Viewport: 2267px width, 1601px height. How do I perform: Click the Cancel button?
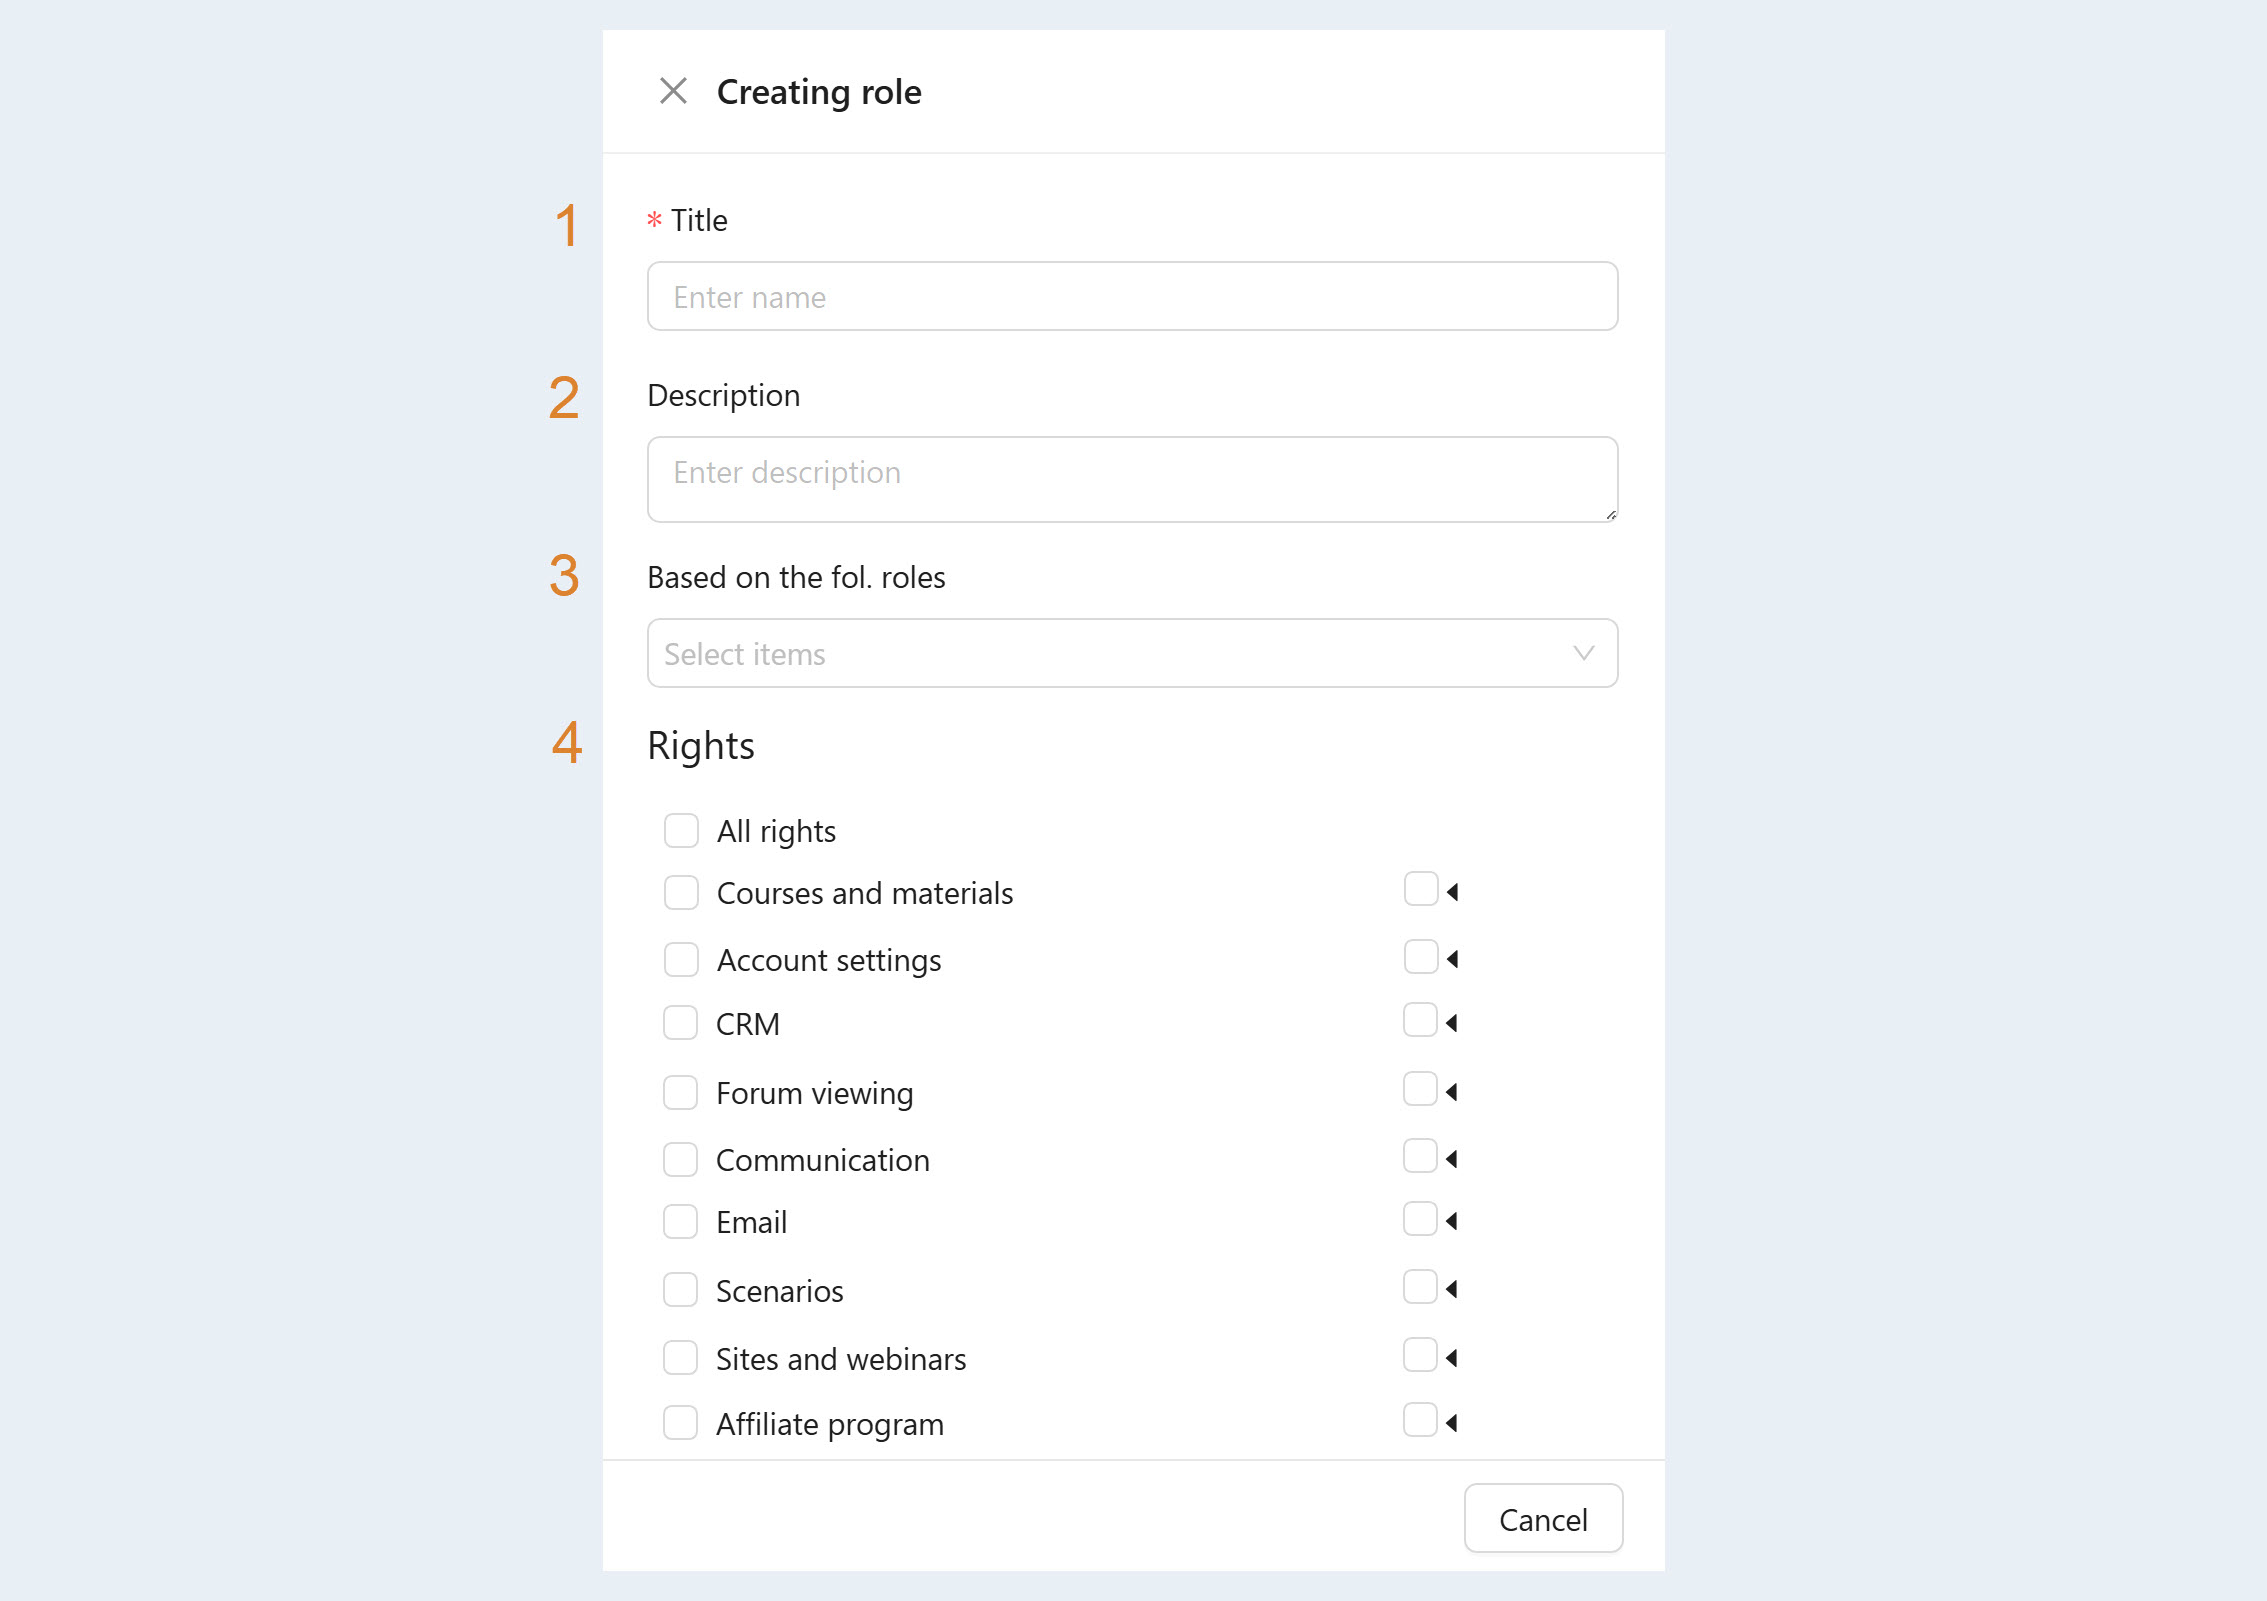1543,1518
